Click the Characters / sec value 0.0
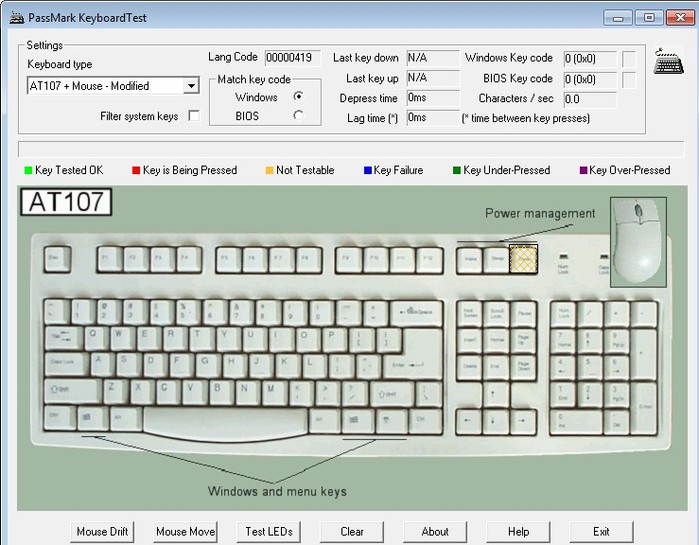 point(590,99)
